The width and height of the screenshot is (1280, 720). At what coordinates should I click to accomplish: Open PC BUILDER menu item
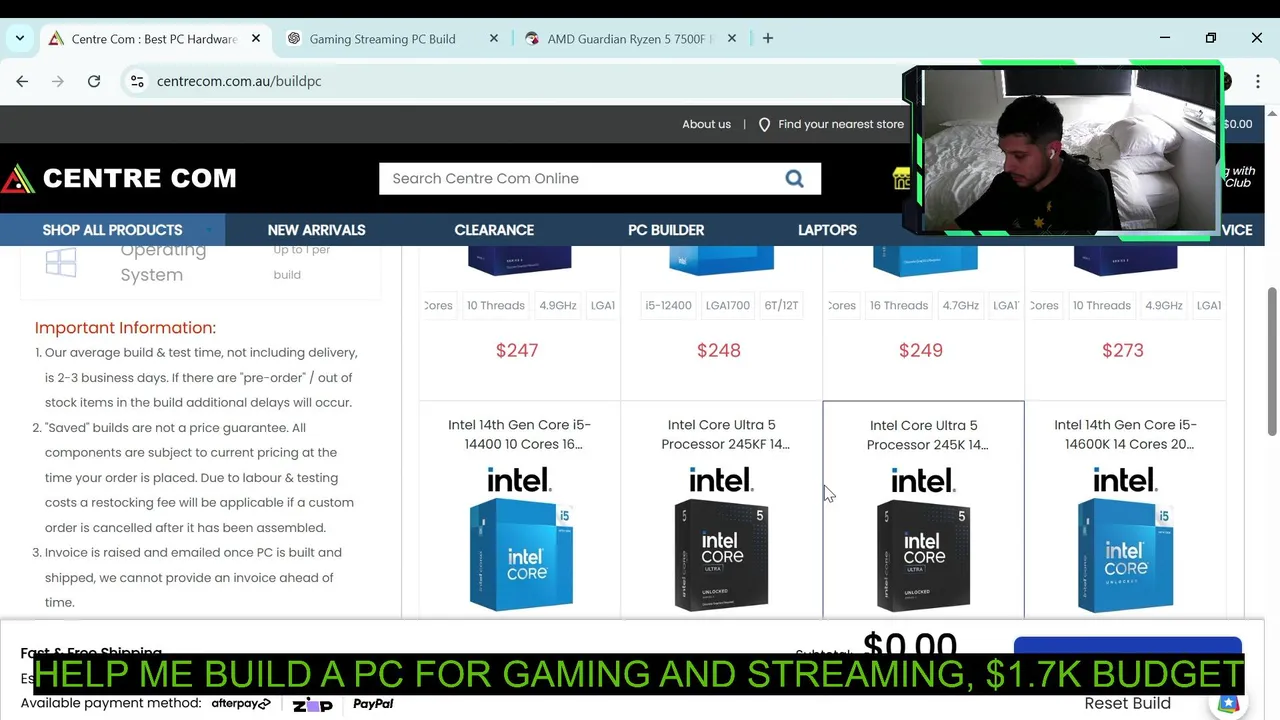coord(666,230)
